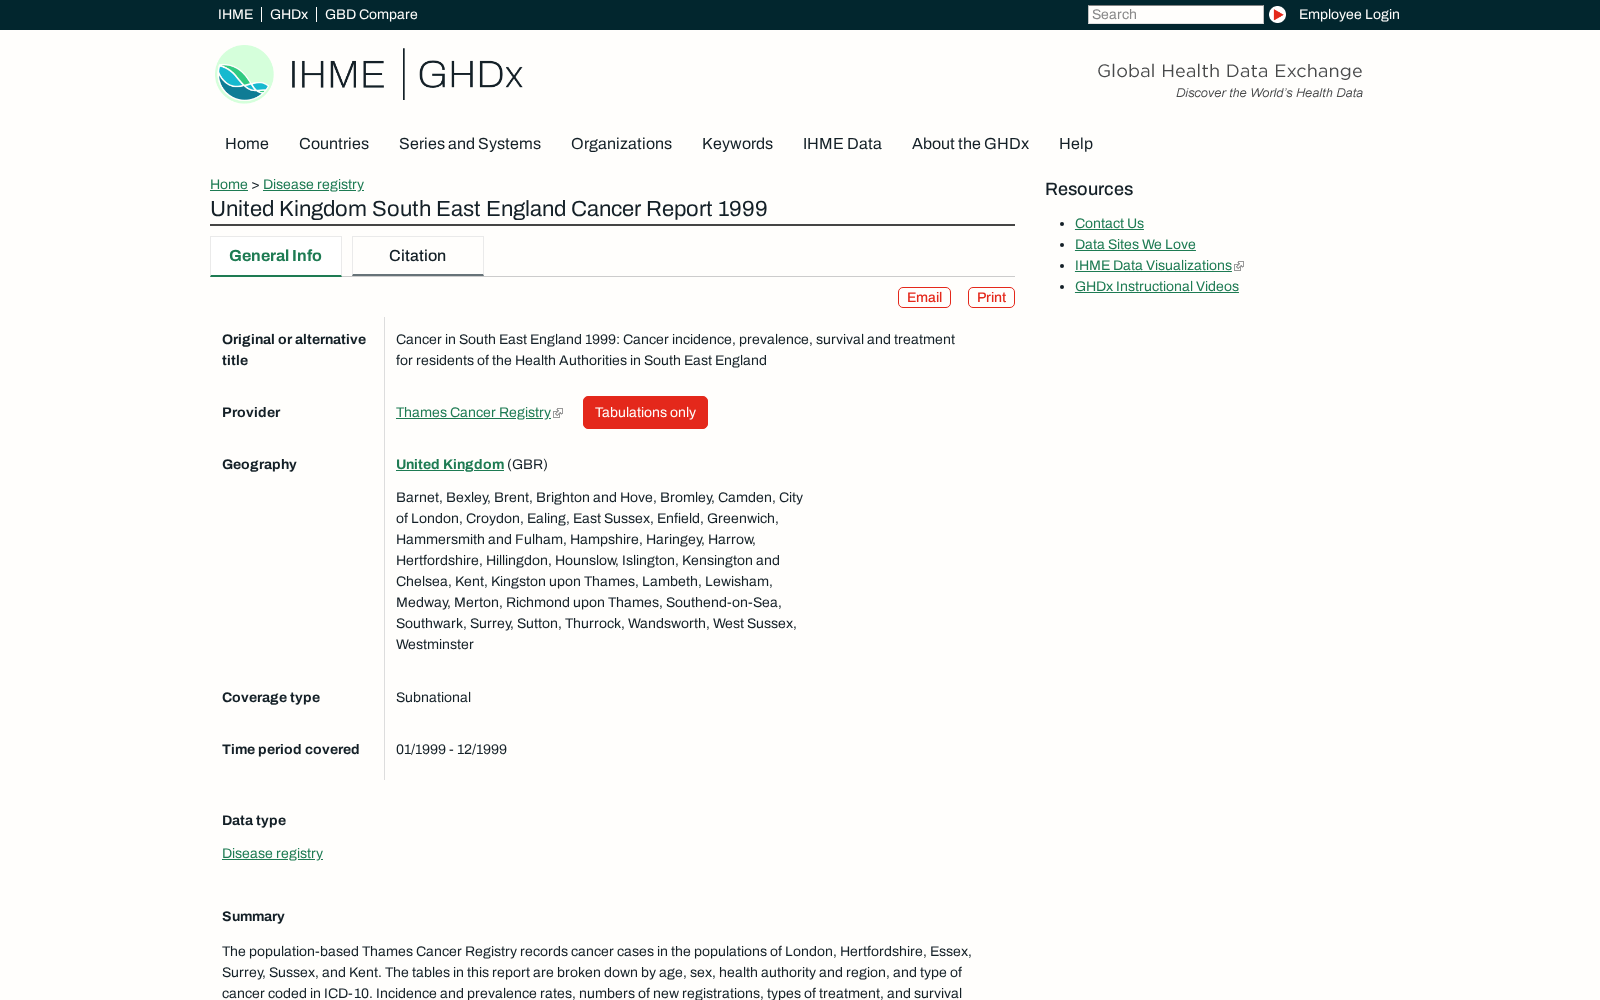This screenshot has height=1000, width=1600.
Task: Click the Email button
Action: (924, 298)
